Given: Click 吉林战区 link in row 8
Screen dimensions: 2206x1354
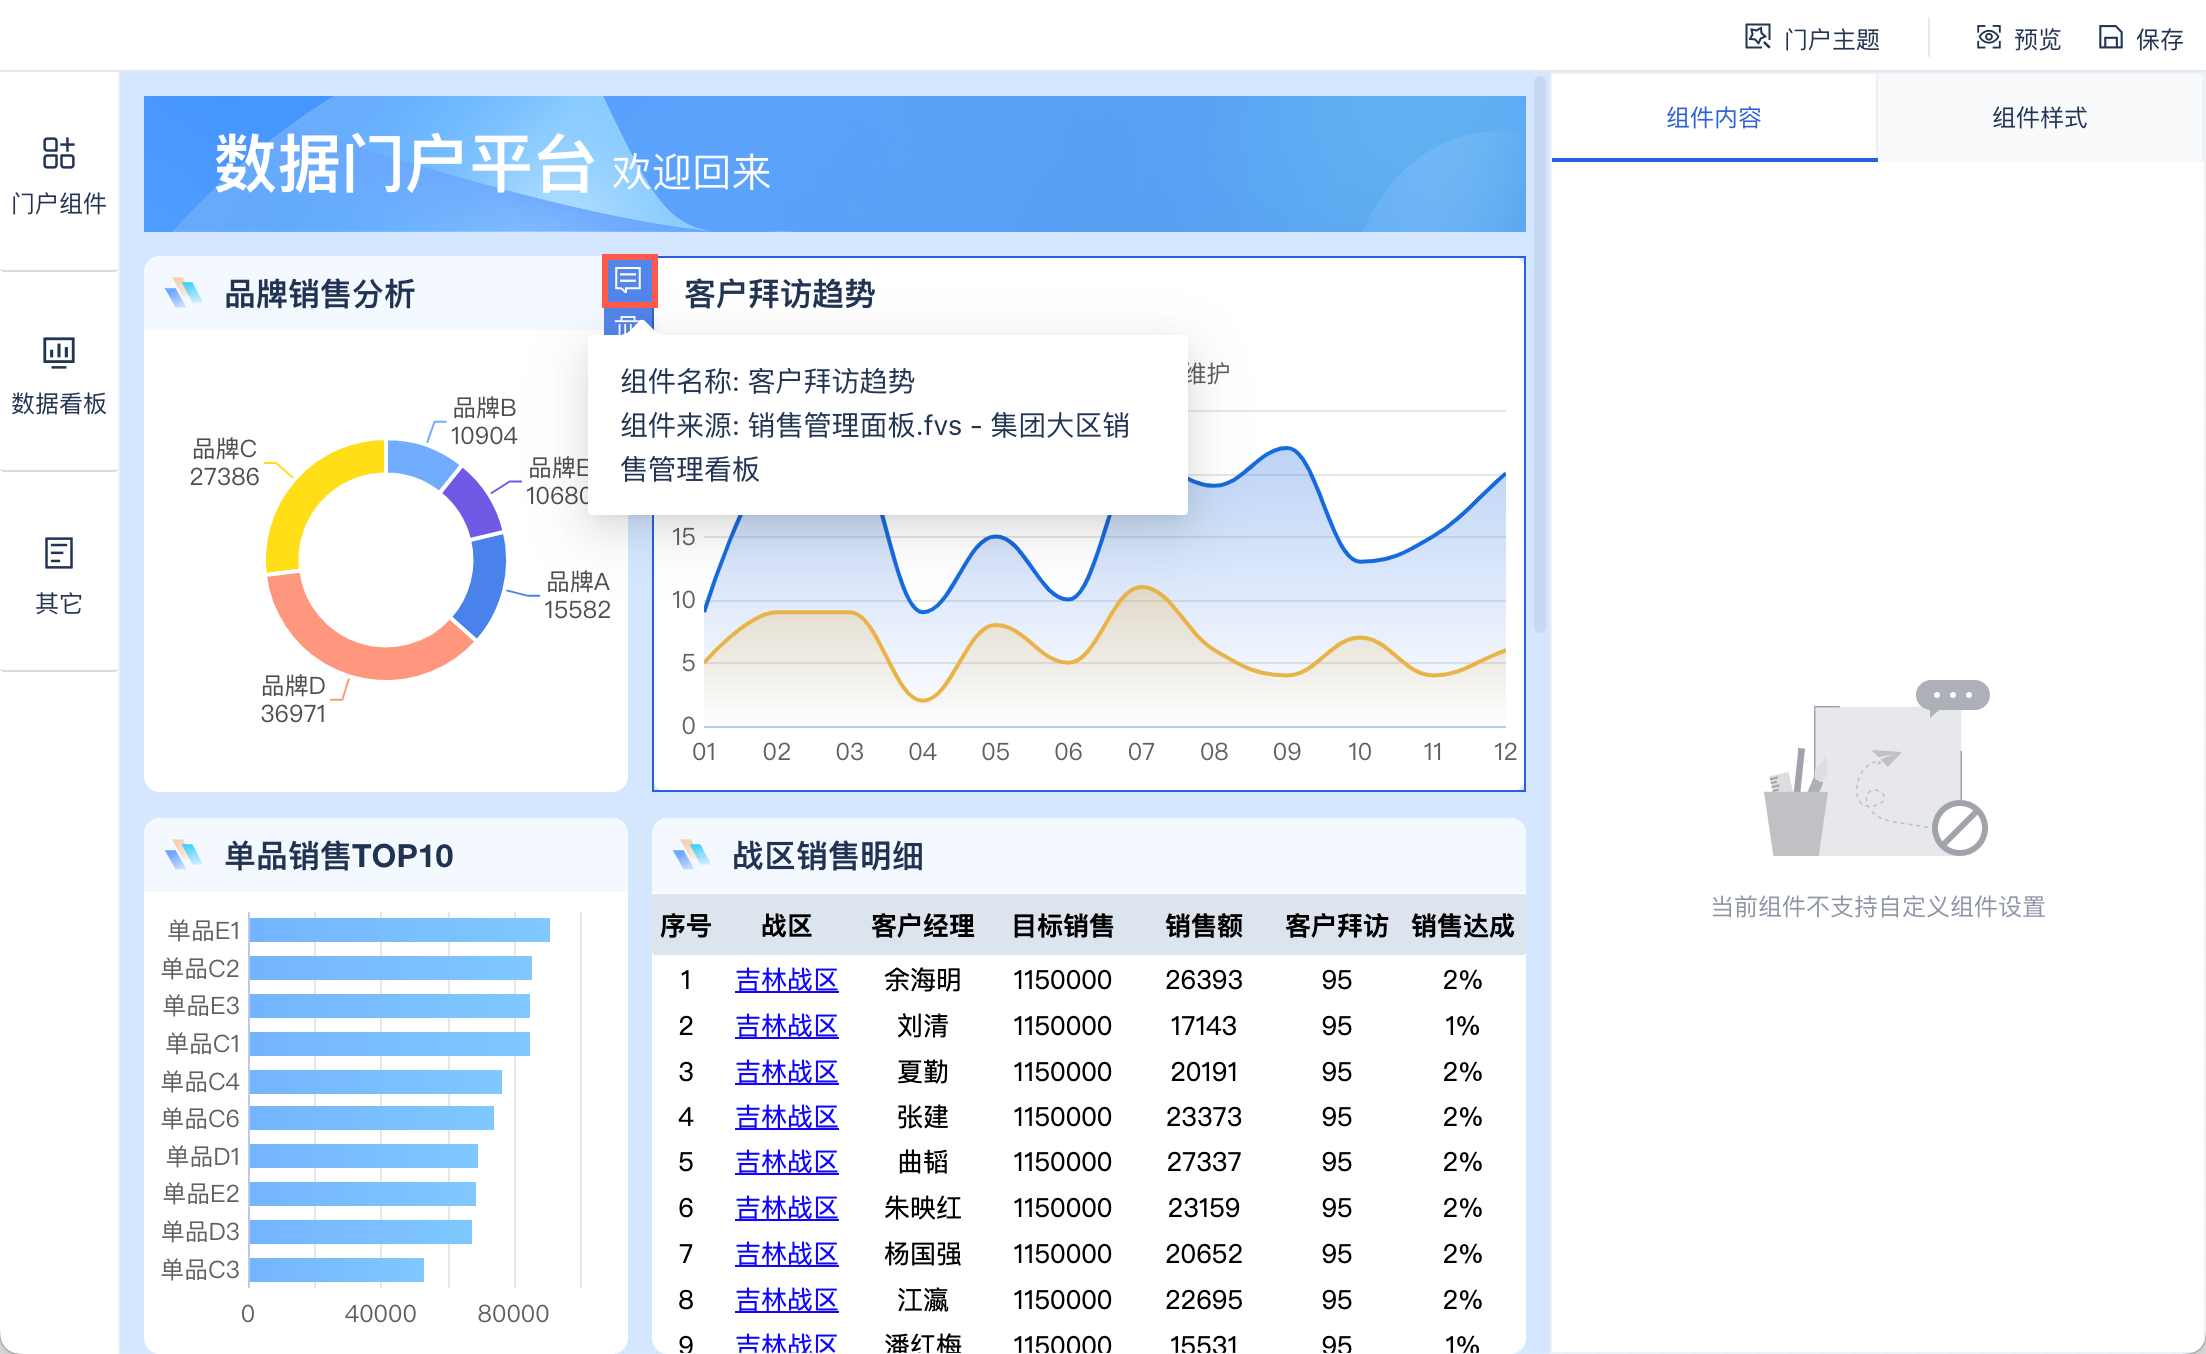Looking at the screenshot, I should point(786,1300).
